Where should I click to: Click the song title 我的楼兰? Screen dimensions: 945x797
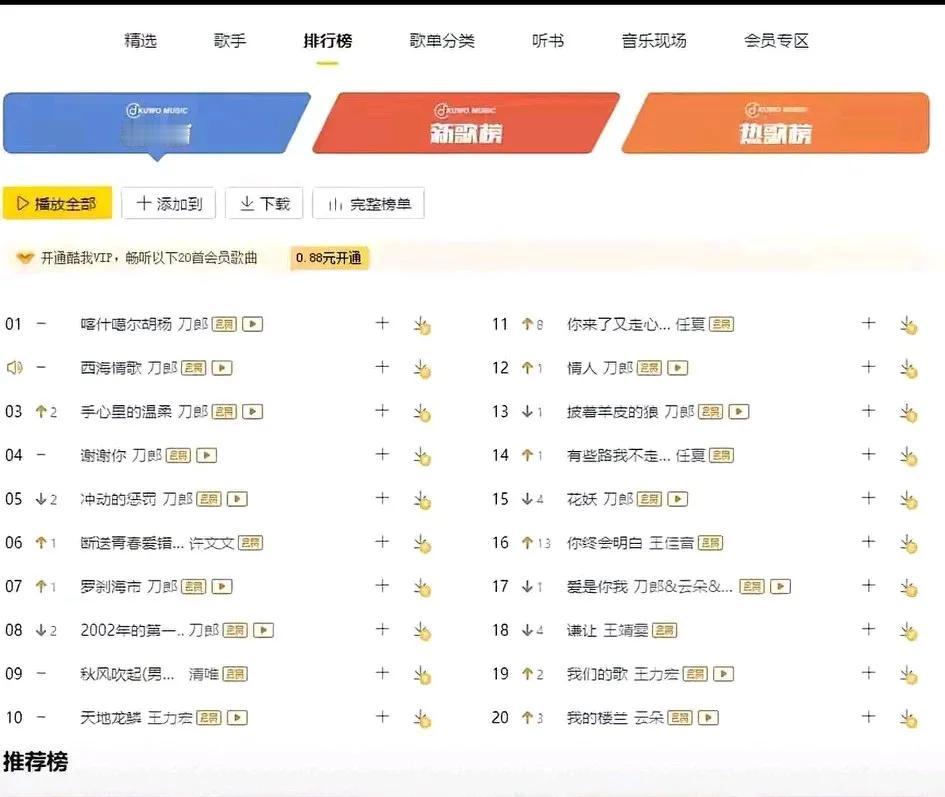pyautogui.click(x=597, y=717)
